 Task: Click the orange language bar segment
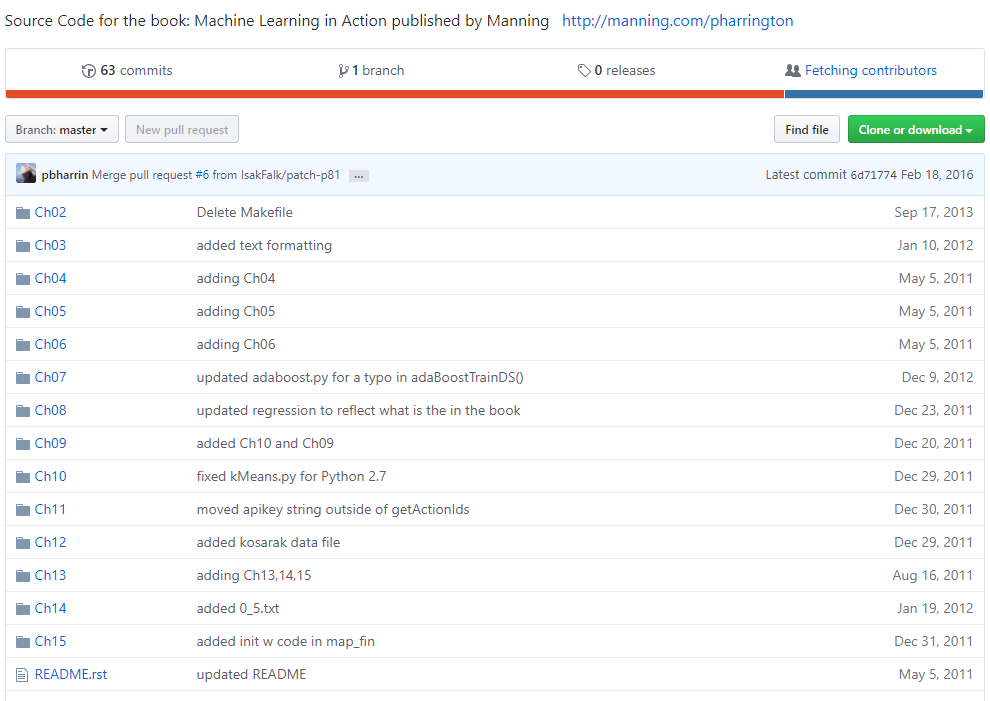[395, 94]
